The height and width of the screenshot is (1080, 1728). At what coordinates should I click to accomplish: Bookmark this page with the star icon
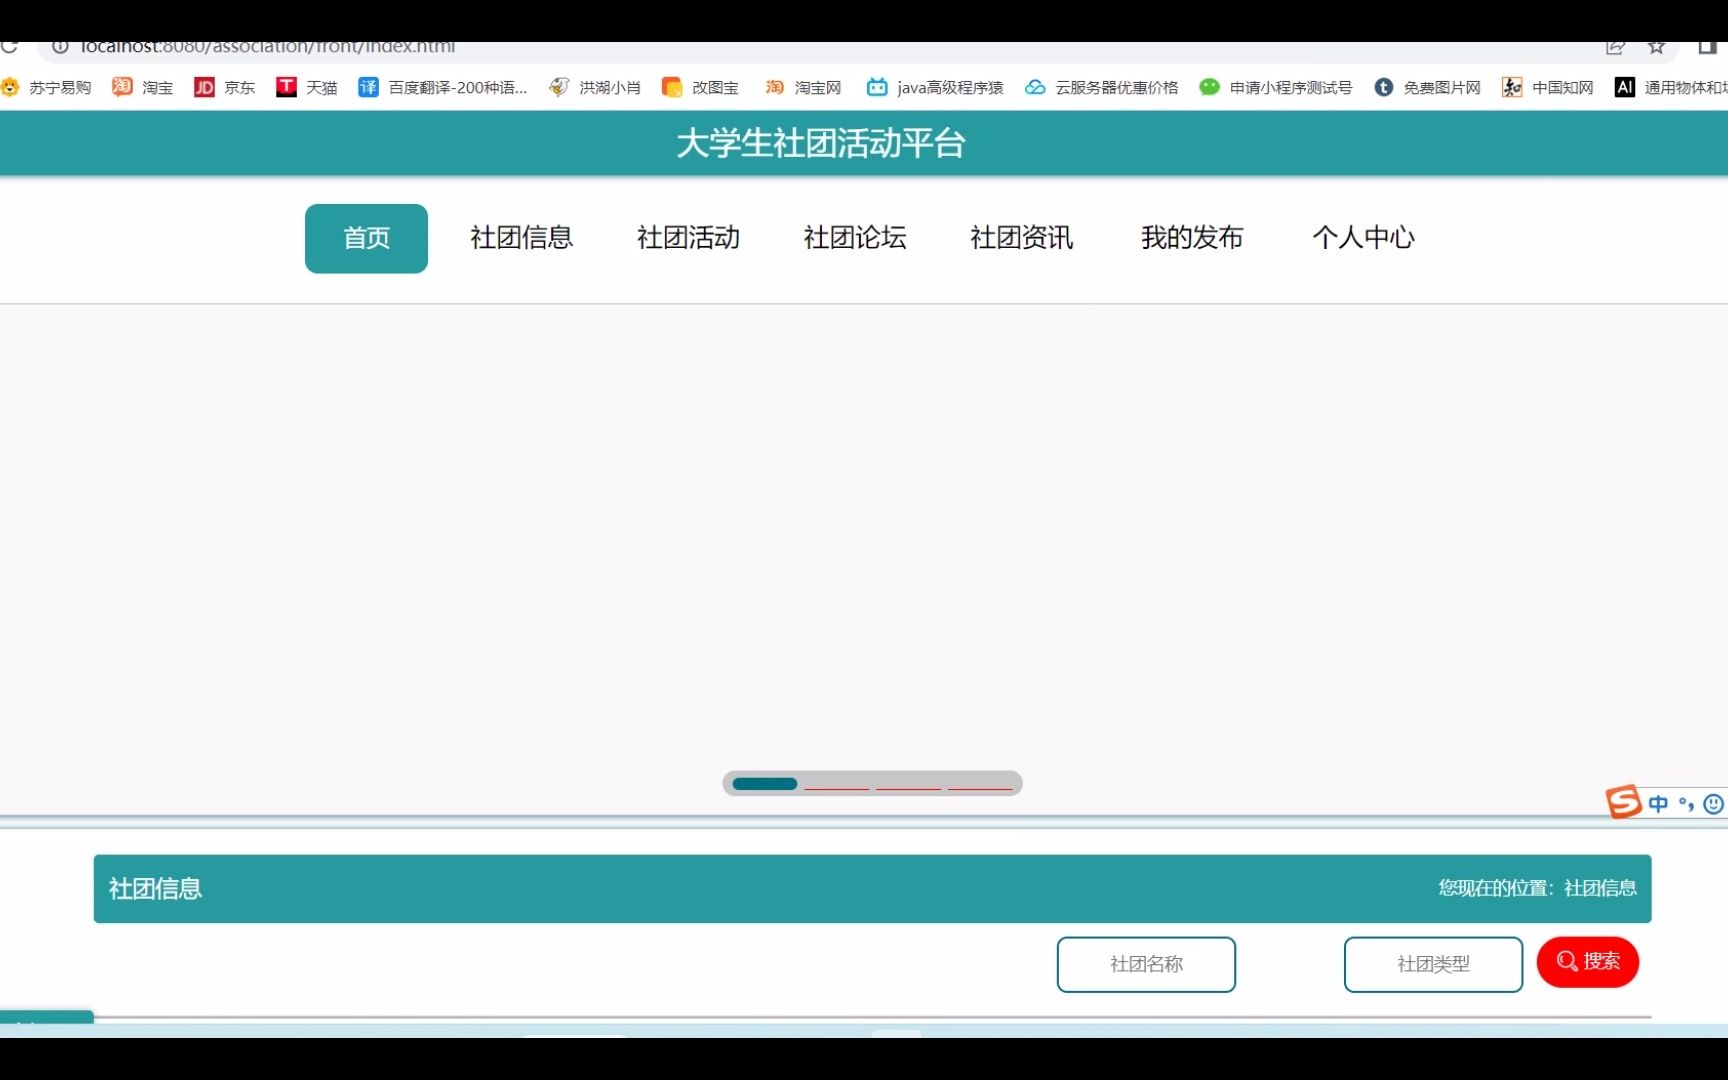point(1657,47)
